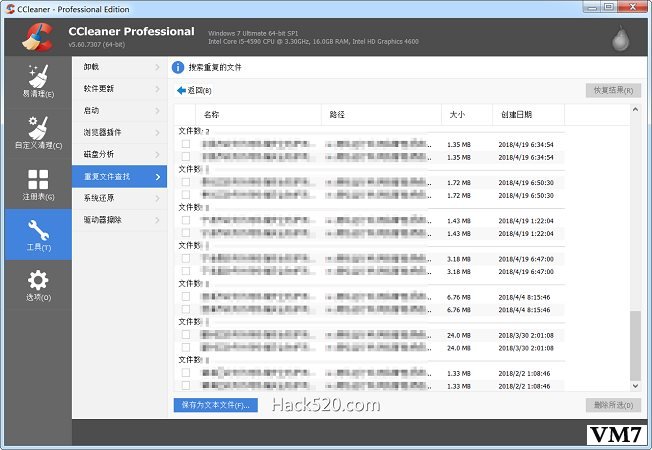Click the 恢复结果 button
The image size is (652, 450).
pyautogui.click(x=613, y=90)
